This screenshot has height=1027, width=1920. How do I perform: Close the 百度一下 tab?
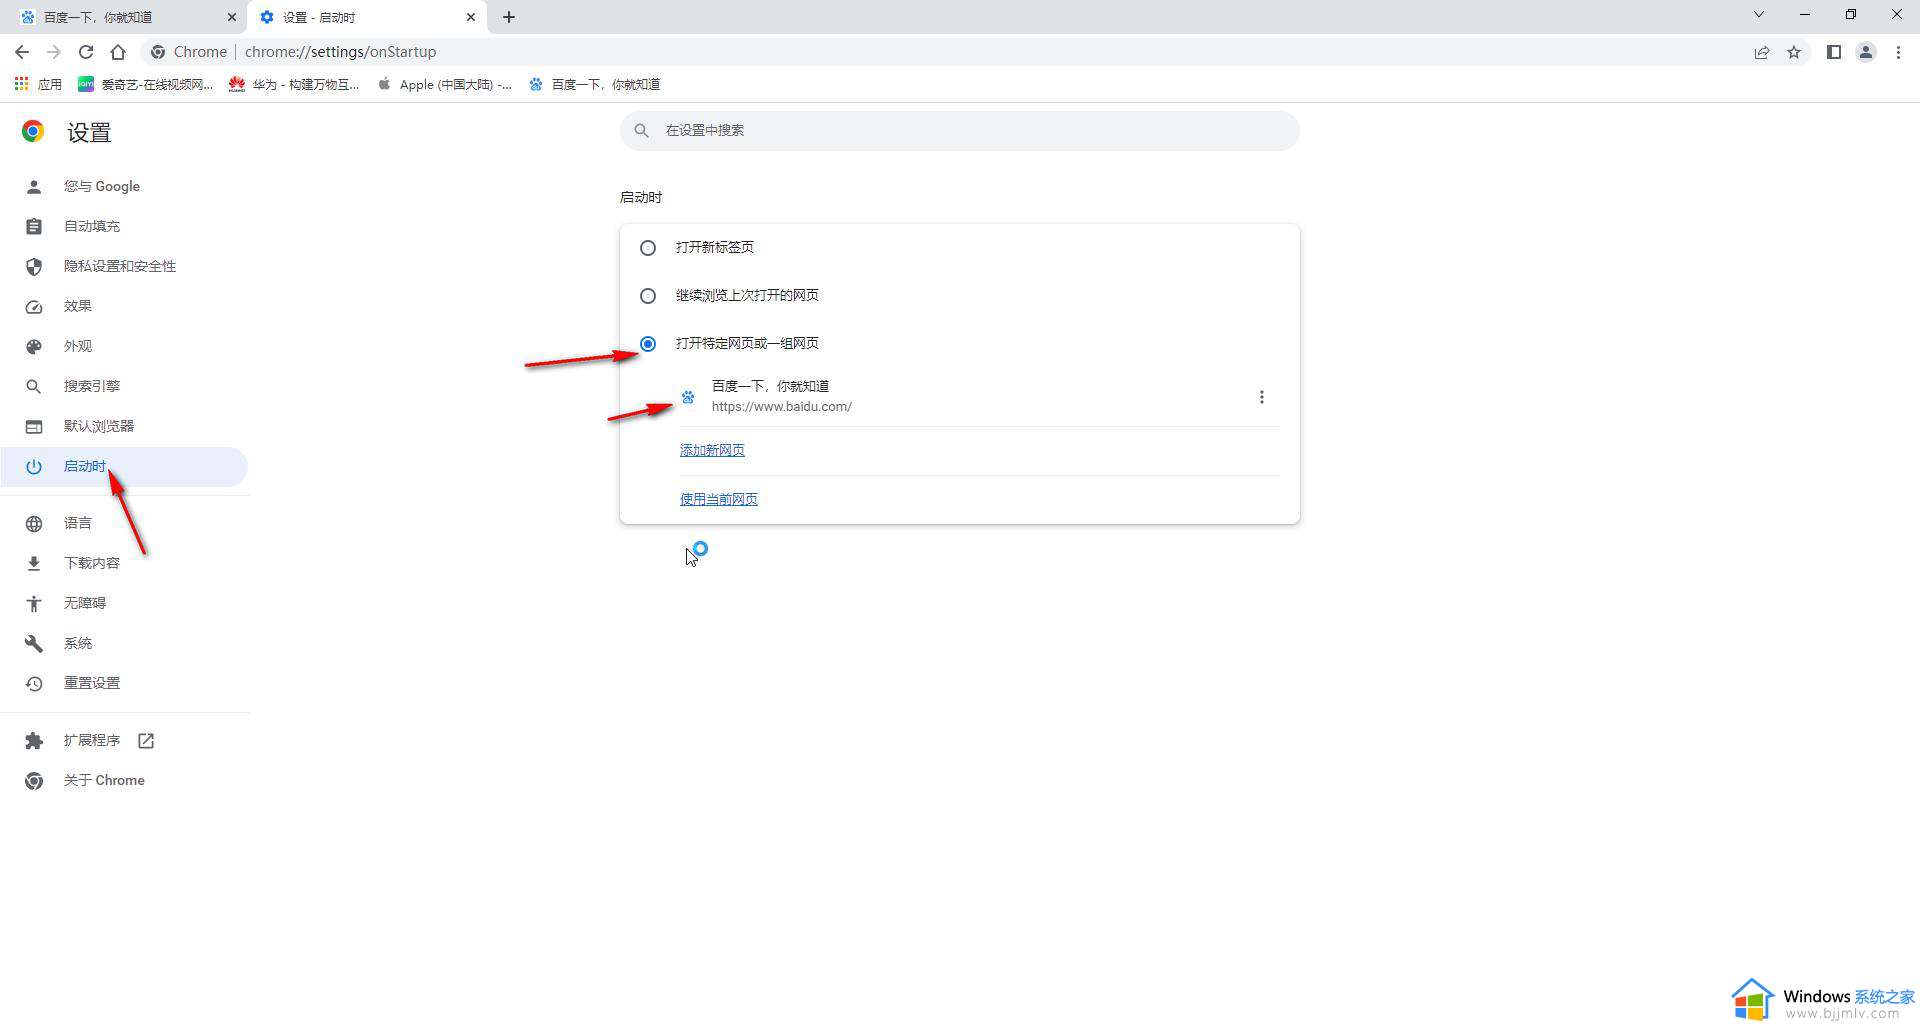tap(232, 17)
